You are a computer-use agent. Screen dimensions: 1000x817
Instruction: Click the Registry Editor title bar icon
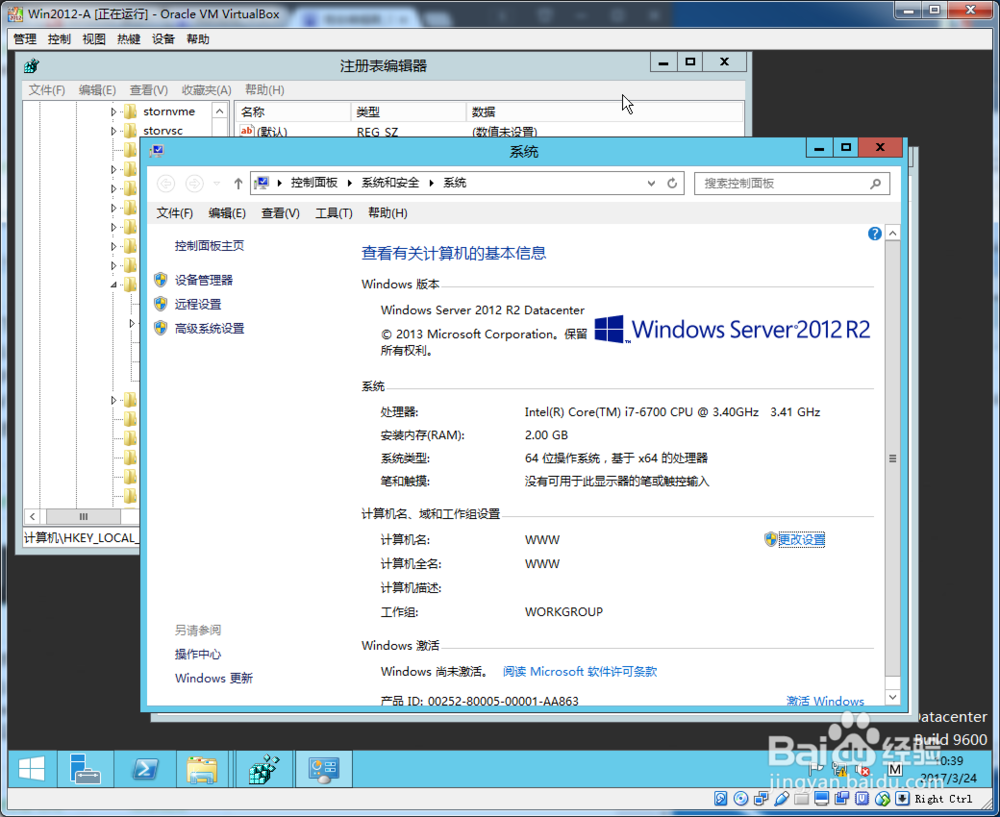tap(31, 65)
